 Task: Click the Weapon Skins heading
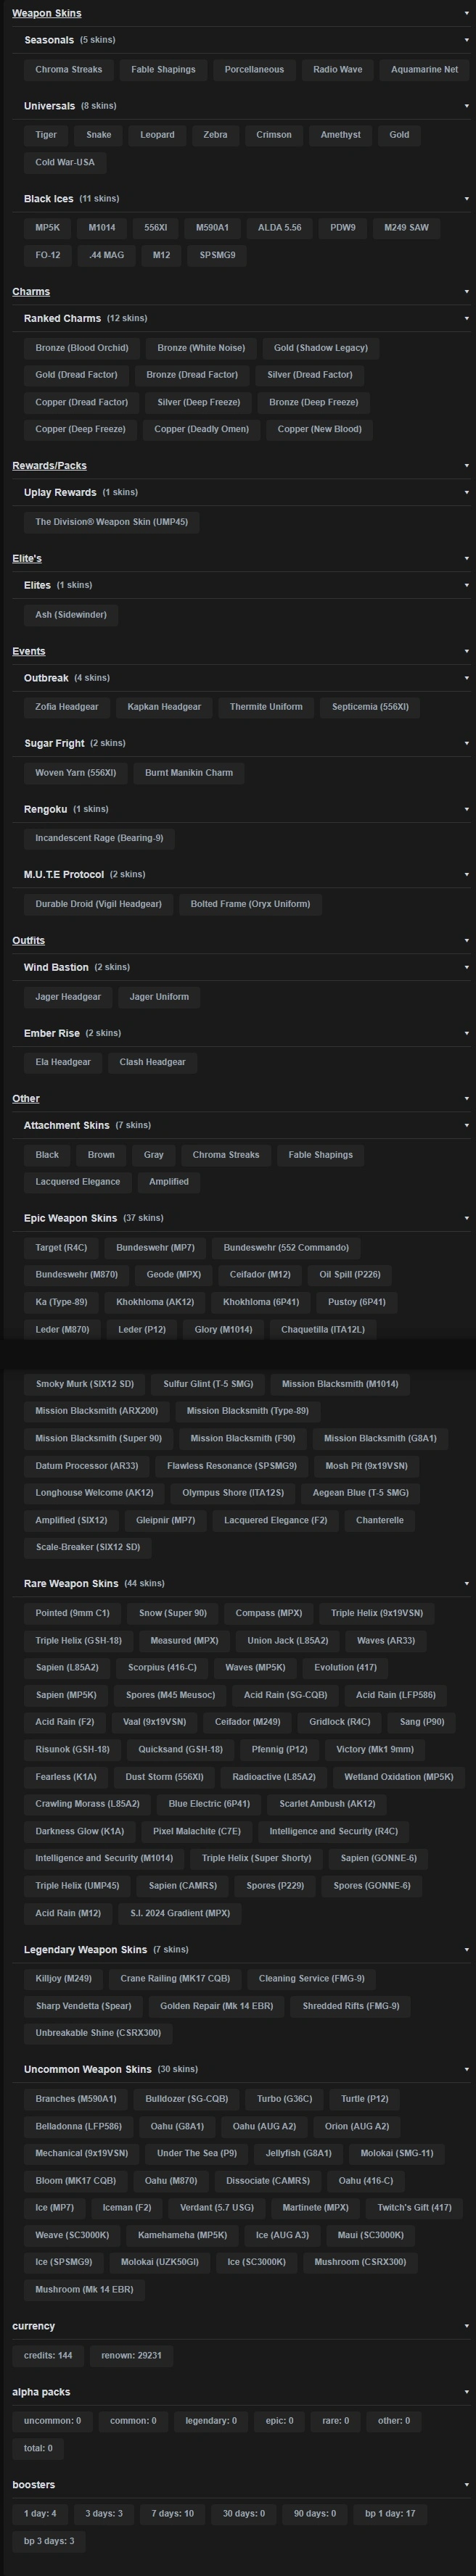click(47, 13)
